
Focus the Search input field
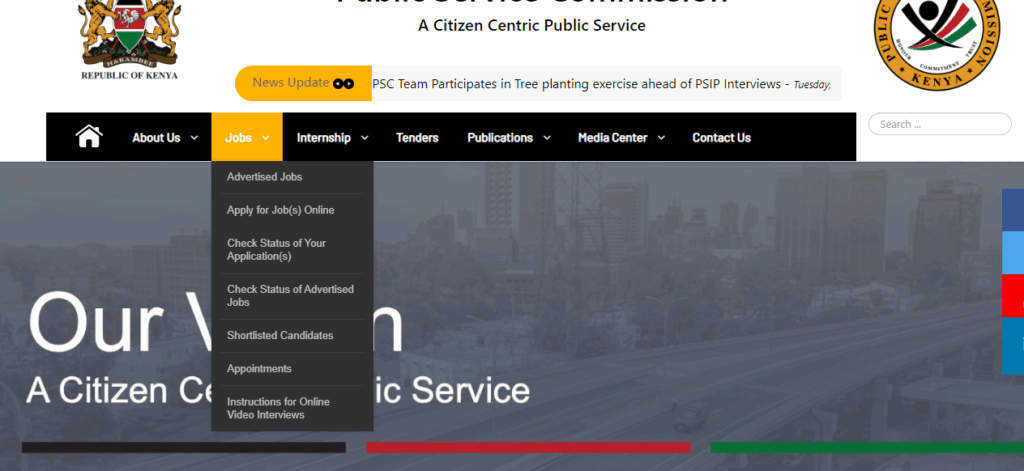click(940, 124)
